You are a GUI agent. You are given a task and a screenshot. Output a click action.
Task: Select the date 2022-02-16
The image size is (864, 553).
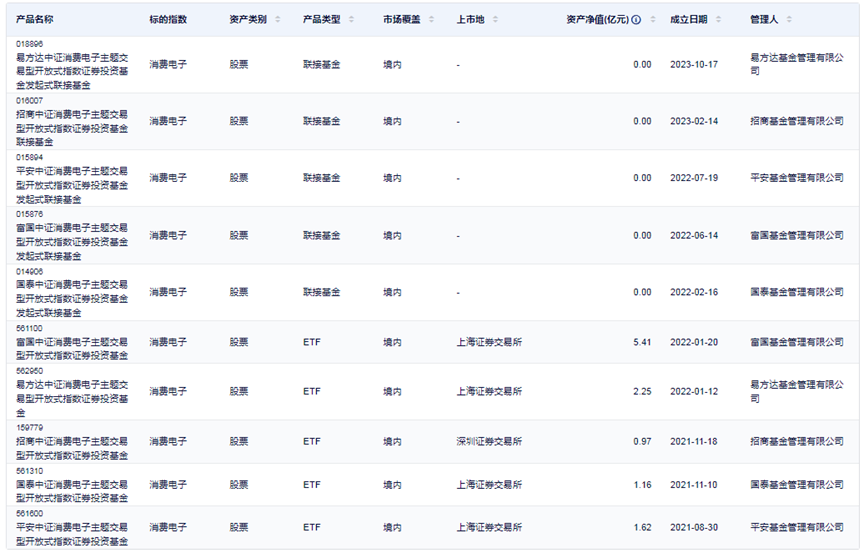pyautogui.click(x=694, y=292)
